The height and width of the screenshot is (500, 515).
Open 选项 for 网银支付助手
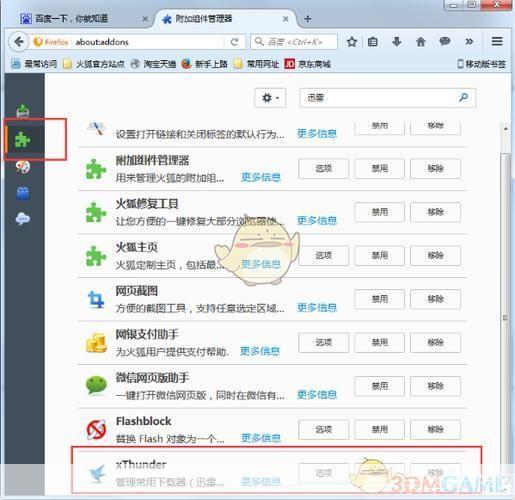323,342
